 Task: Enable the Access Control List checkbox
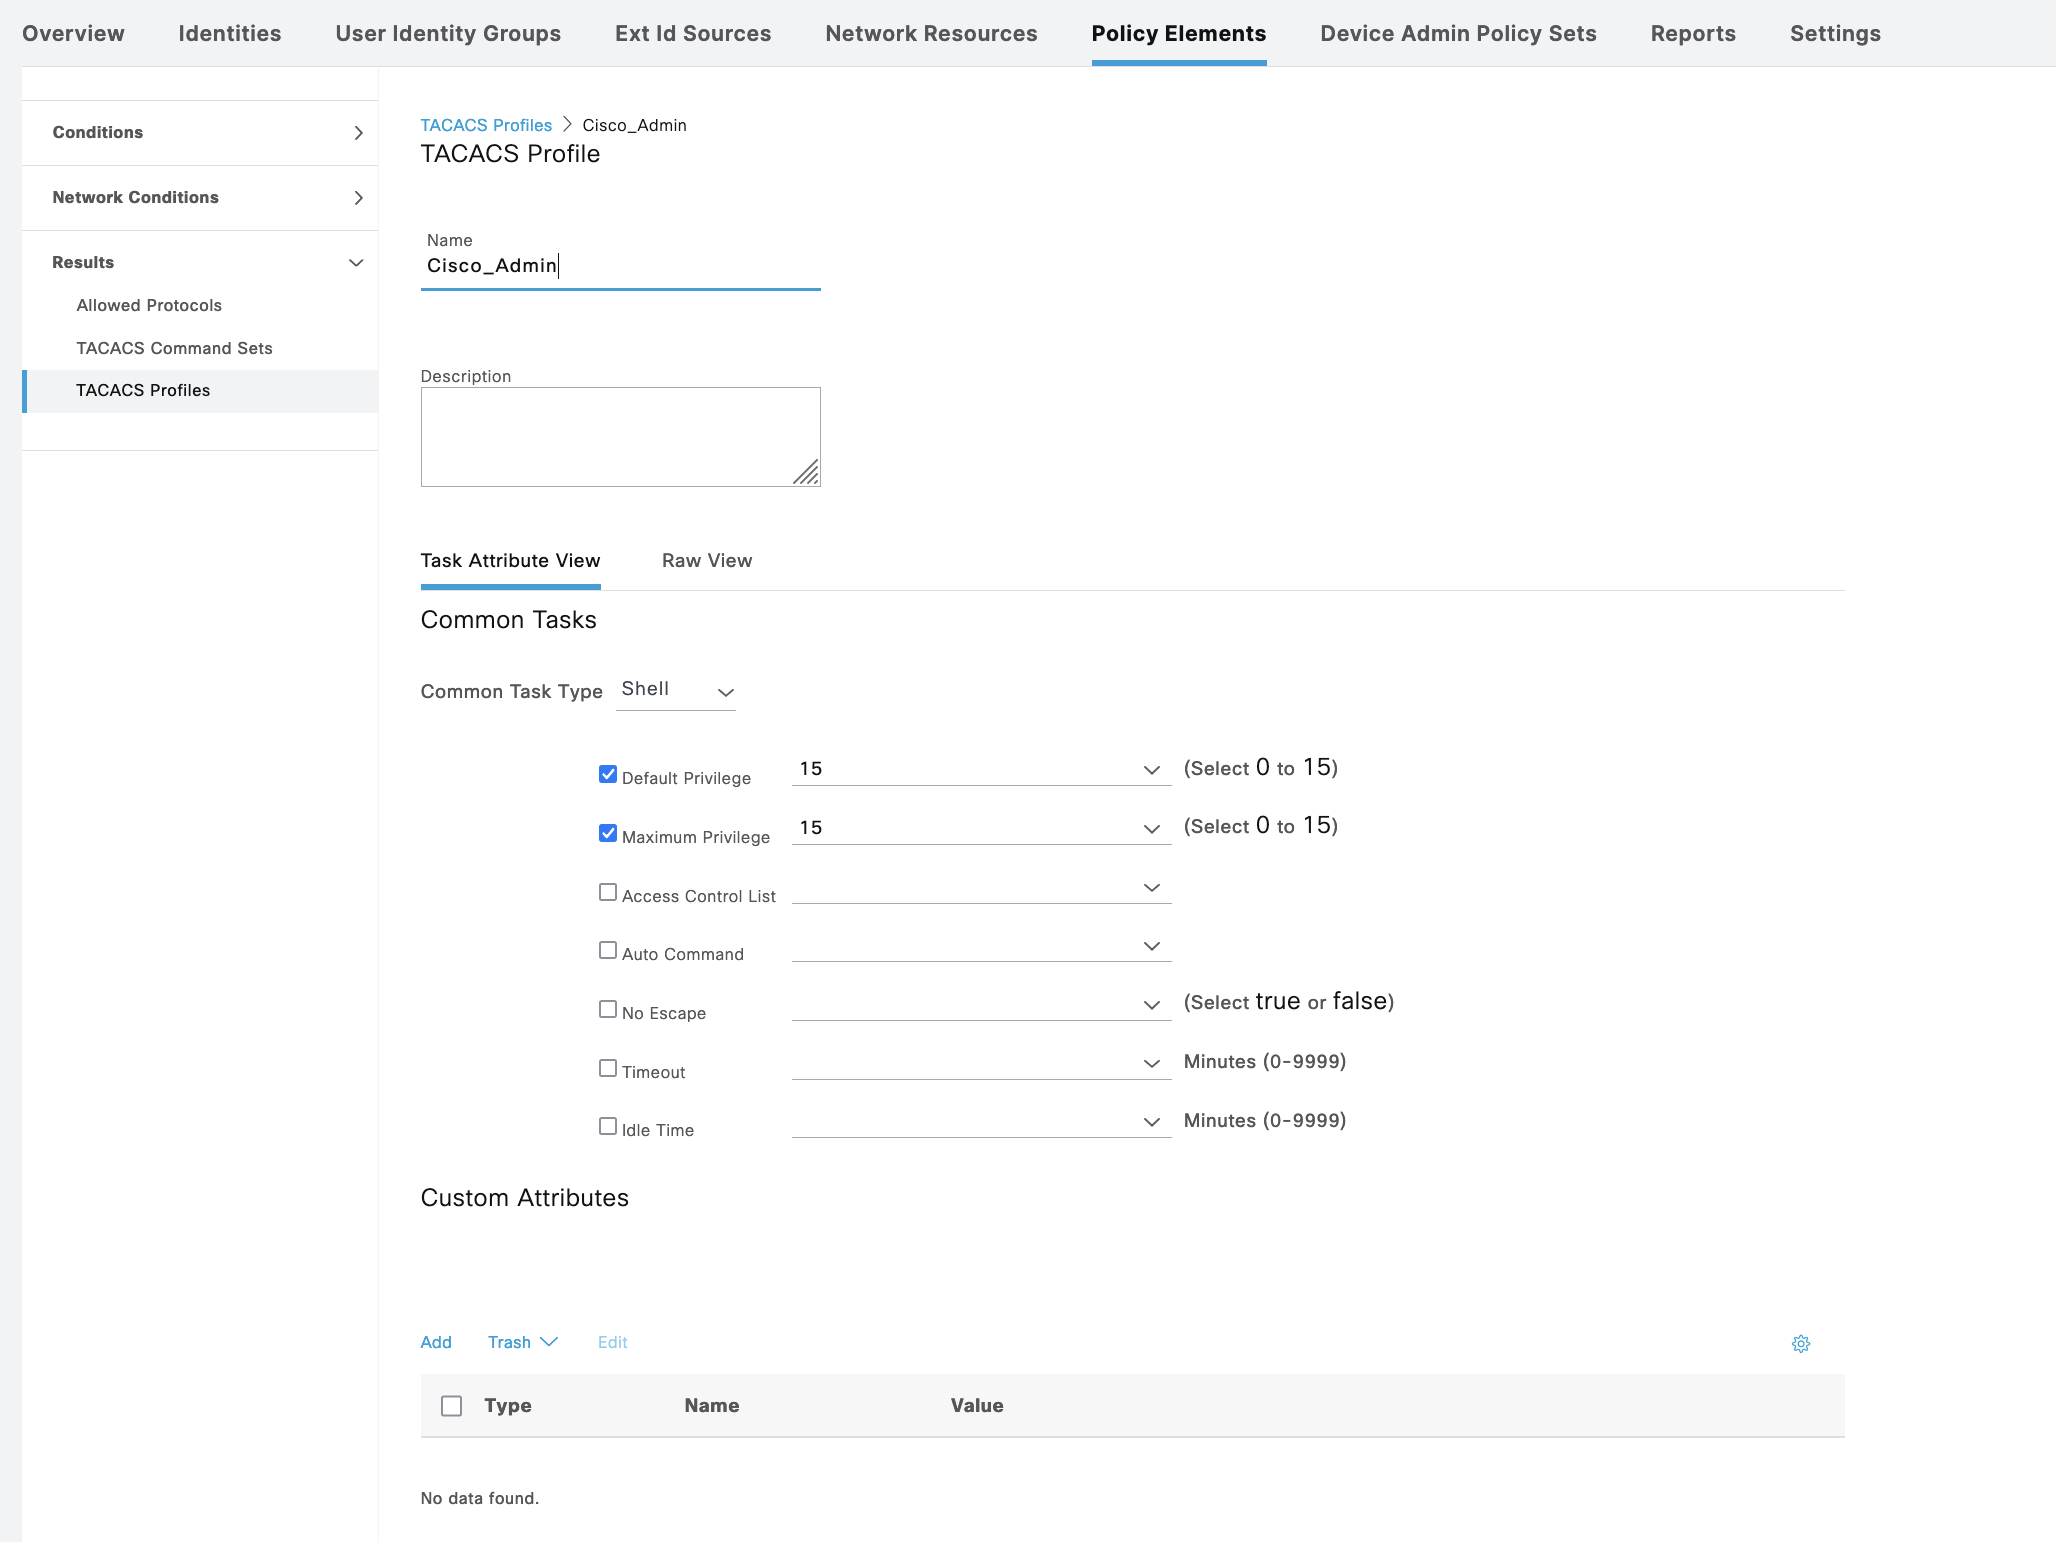[x=608, y=892]
